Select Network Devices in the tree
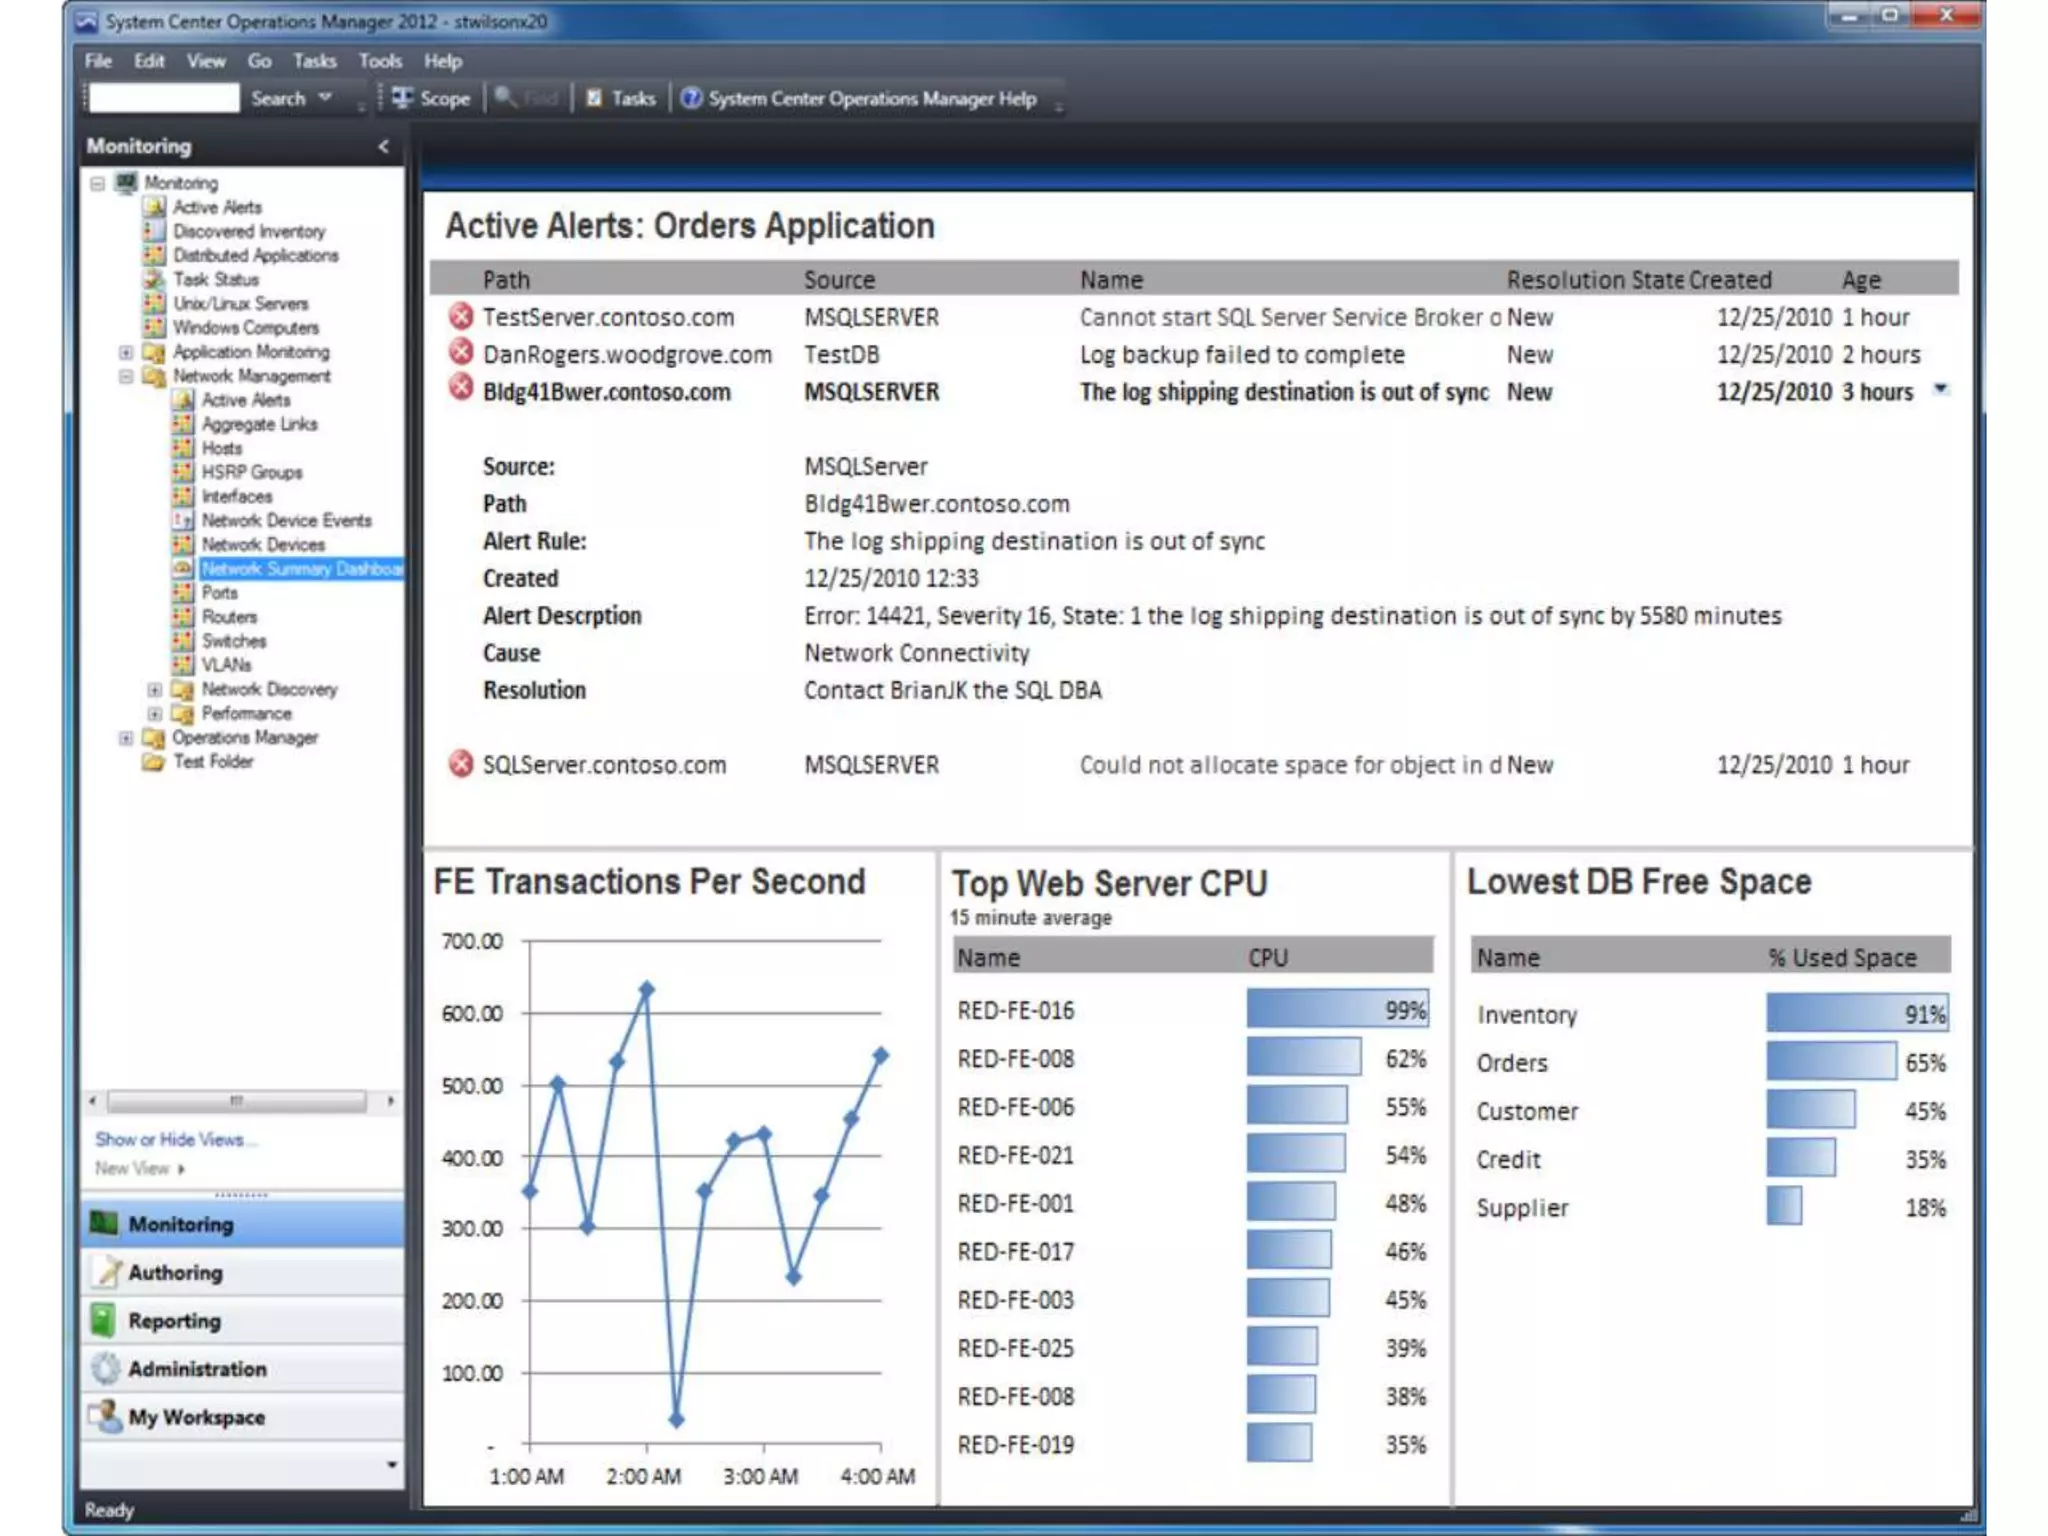 [x=263, y=545]
